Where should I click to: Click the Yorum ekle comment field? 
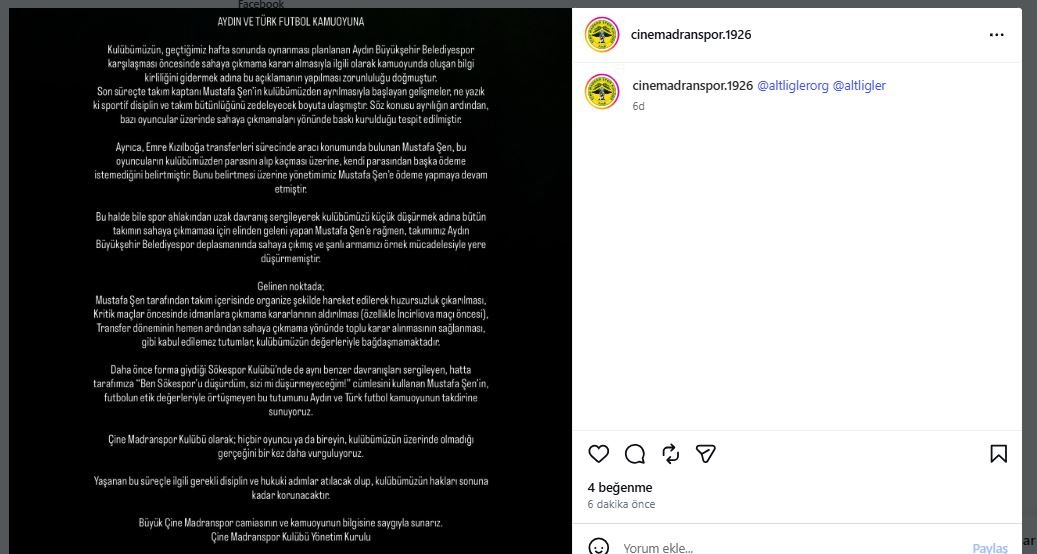[790, 548]
